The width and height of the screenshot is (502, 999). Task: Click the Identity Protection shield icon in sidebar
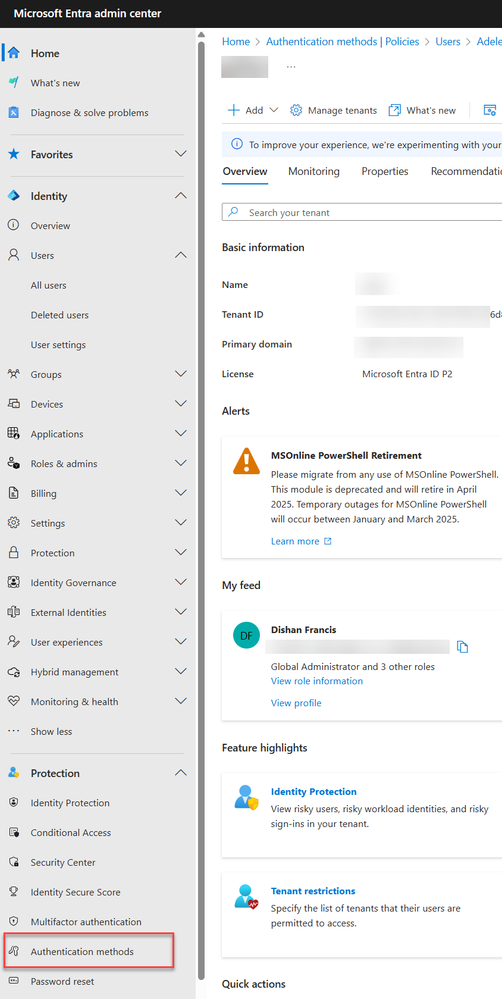pos(13,803)
